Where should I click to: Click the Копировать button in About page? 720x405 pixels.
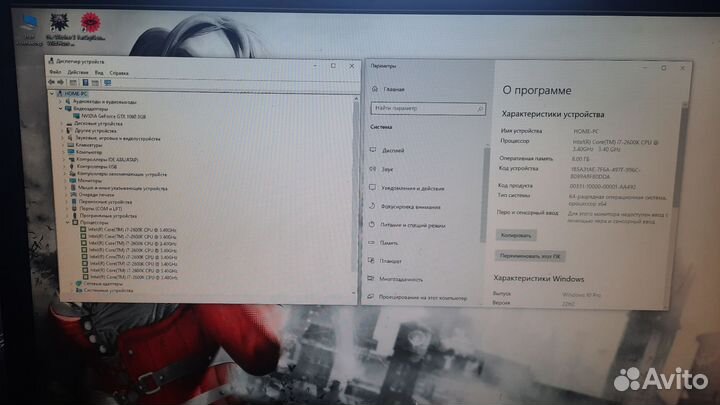click(516, 236)
